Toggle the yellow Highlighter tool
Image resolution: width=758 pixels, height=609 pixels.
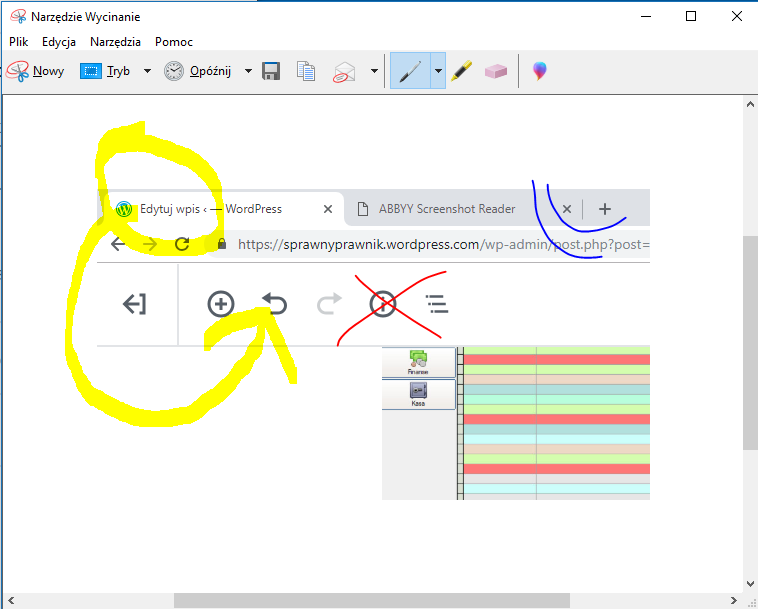[461, 71]
